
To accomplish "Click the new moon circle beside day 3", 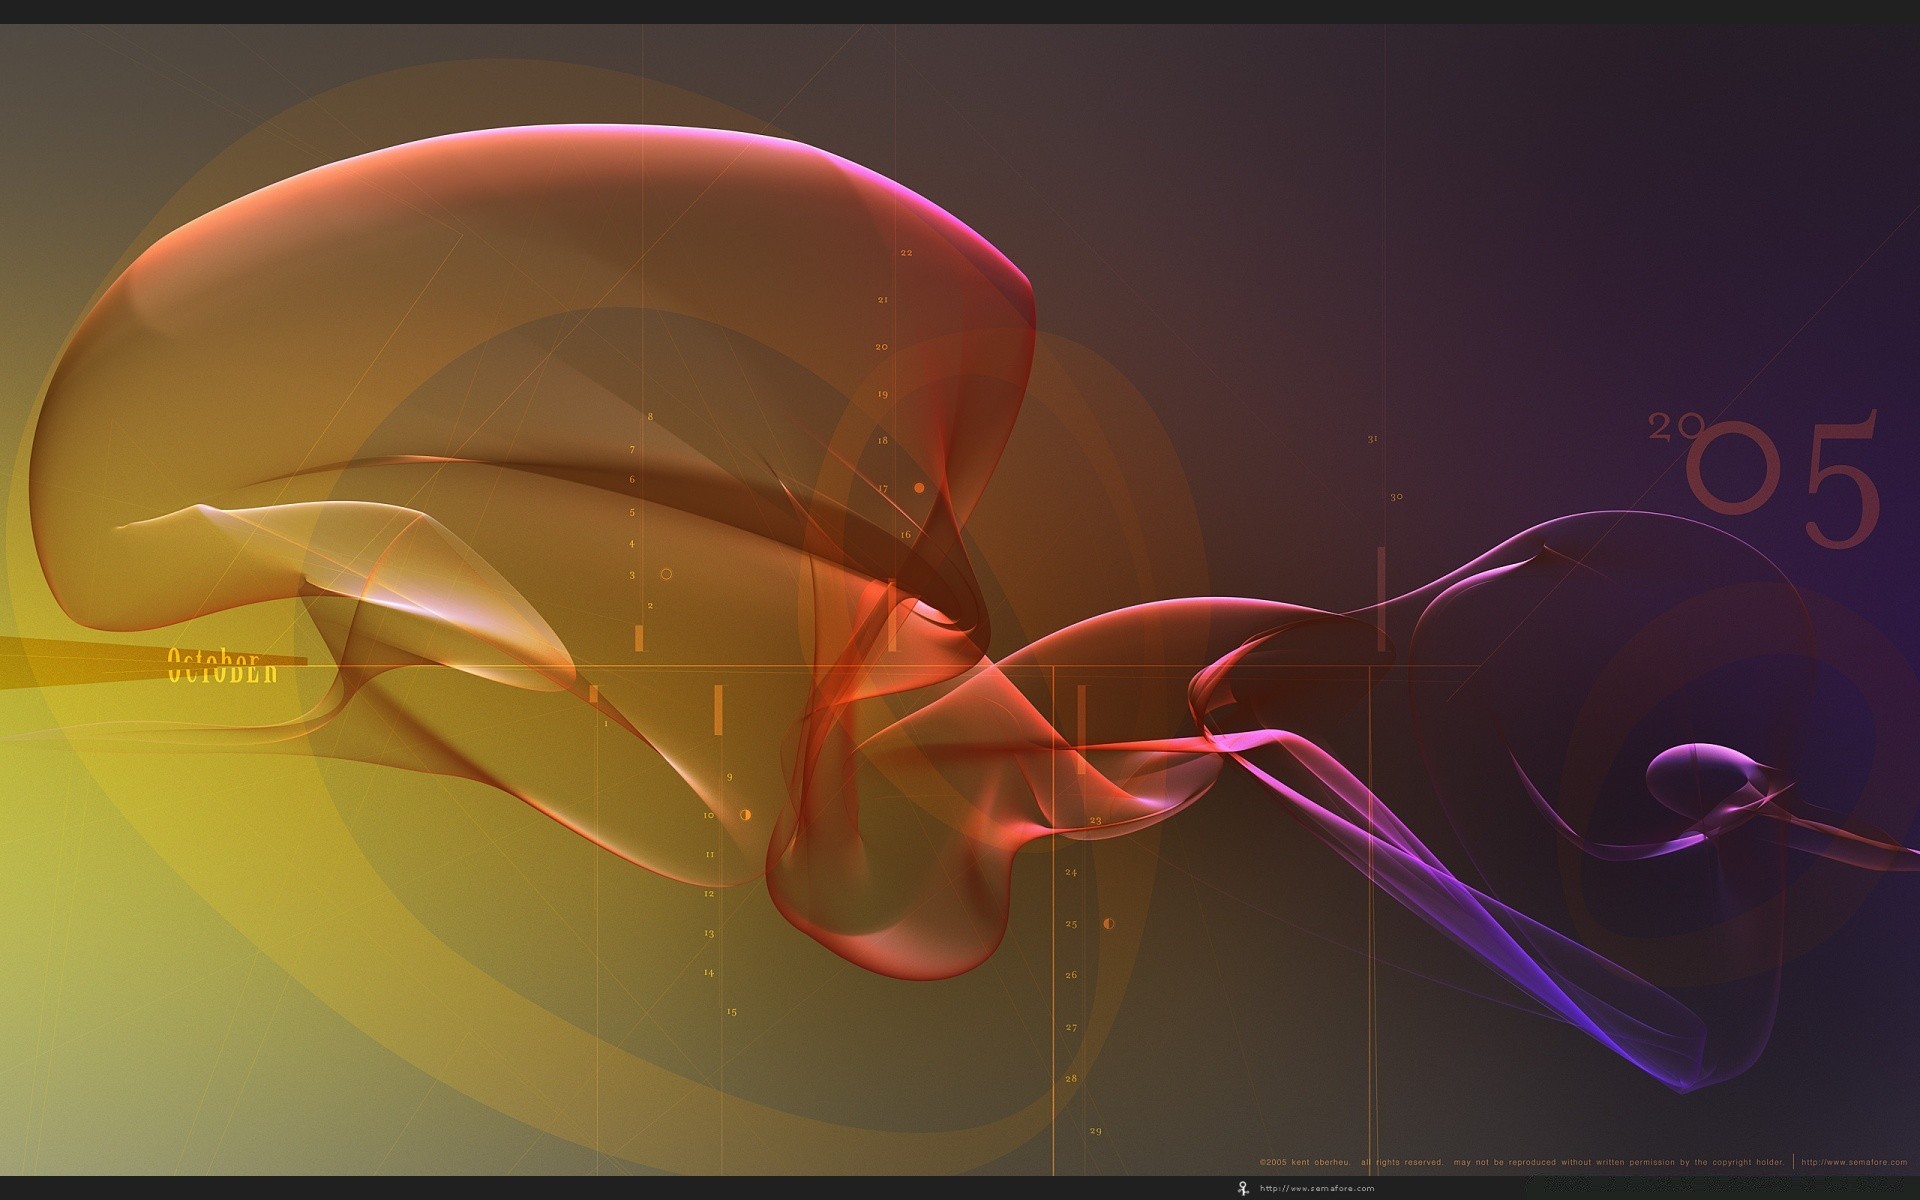I will [666, 574].
